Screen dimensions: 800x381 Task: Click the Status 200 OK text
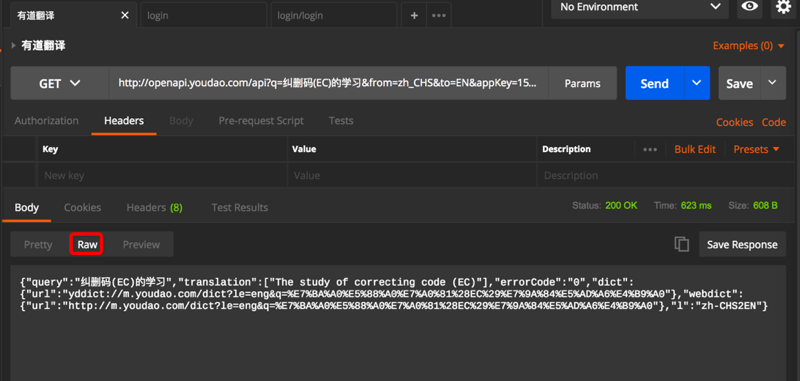pyautogui.click(x=605, y=206)
